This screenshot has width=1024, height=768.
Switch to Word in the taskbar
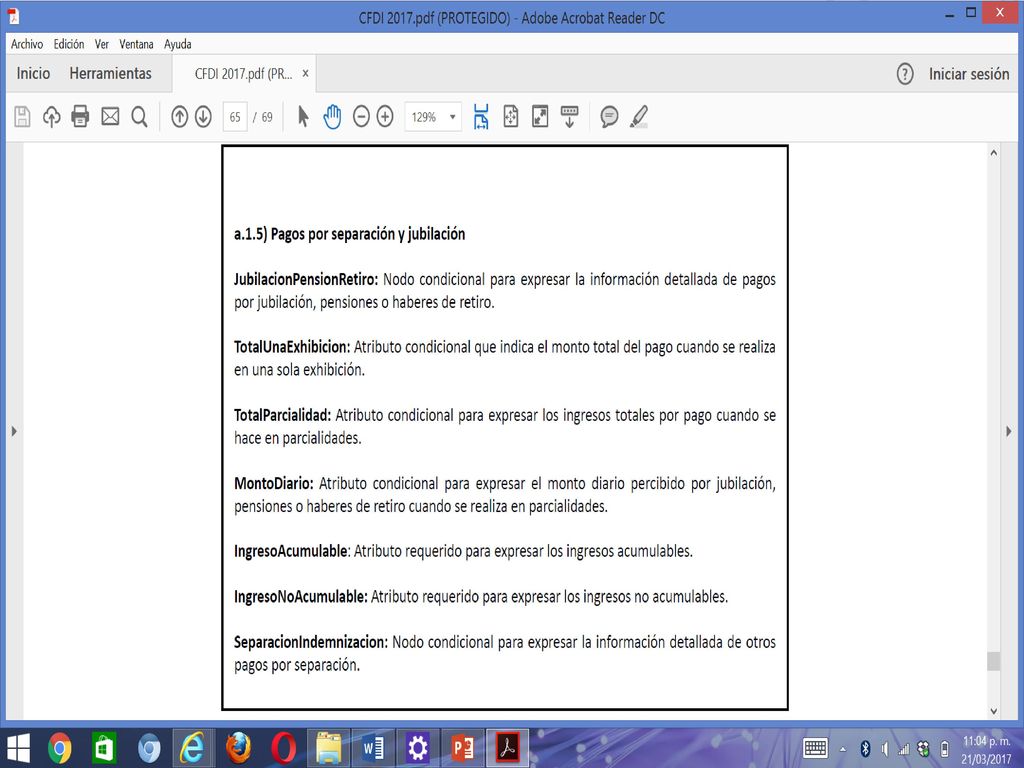click(373, 748)
